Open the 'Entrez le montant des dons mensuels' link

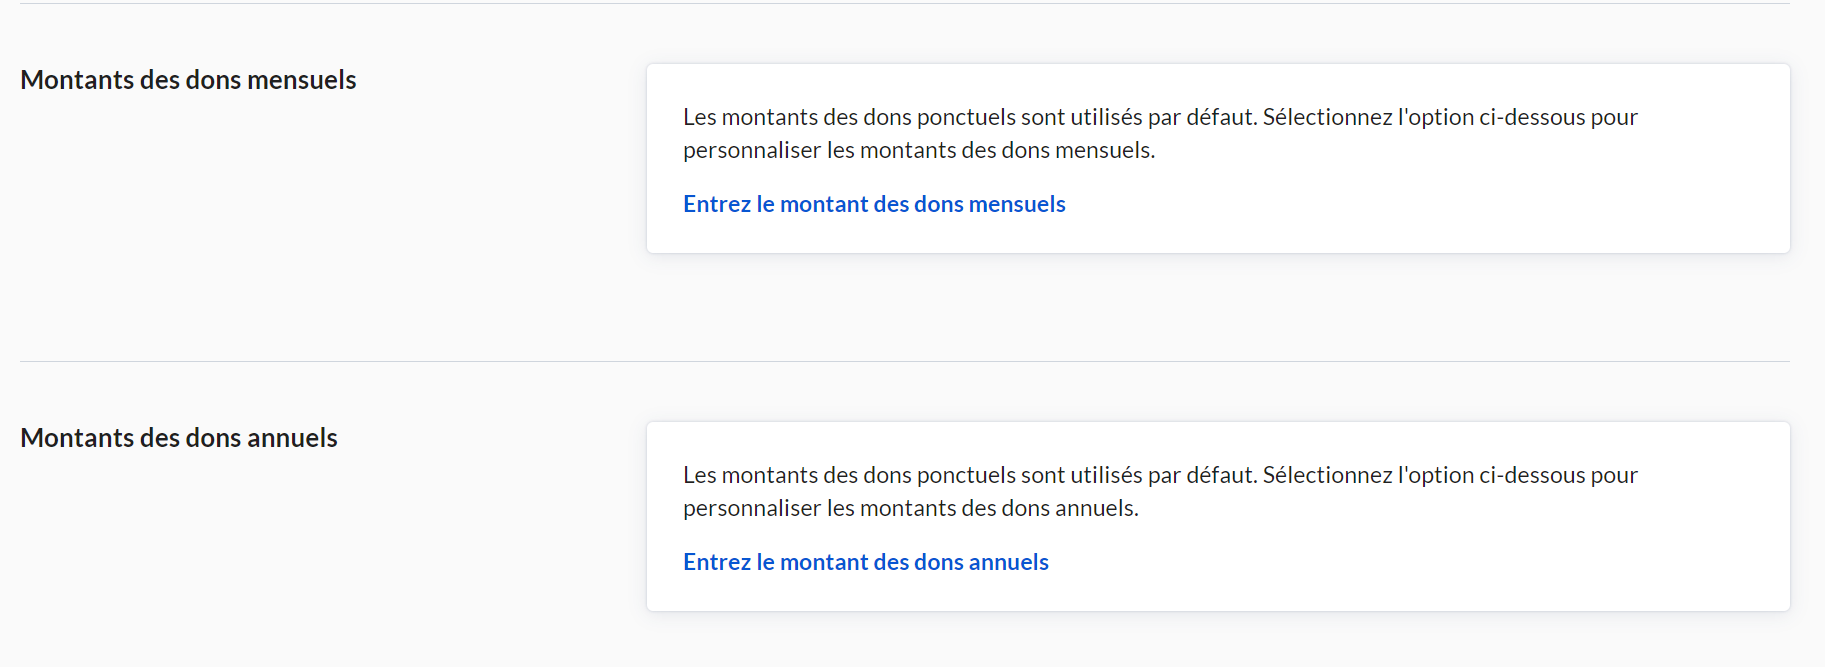click(x=874, y=204)
